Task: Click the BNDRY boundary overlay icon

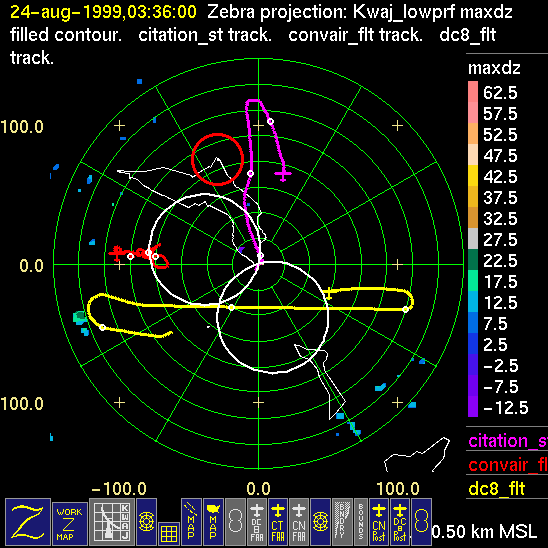Action: [342, 521]
